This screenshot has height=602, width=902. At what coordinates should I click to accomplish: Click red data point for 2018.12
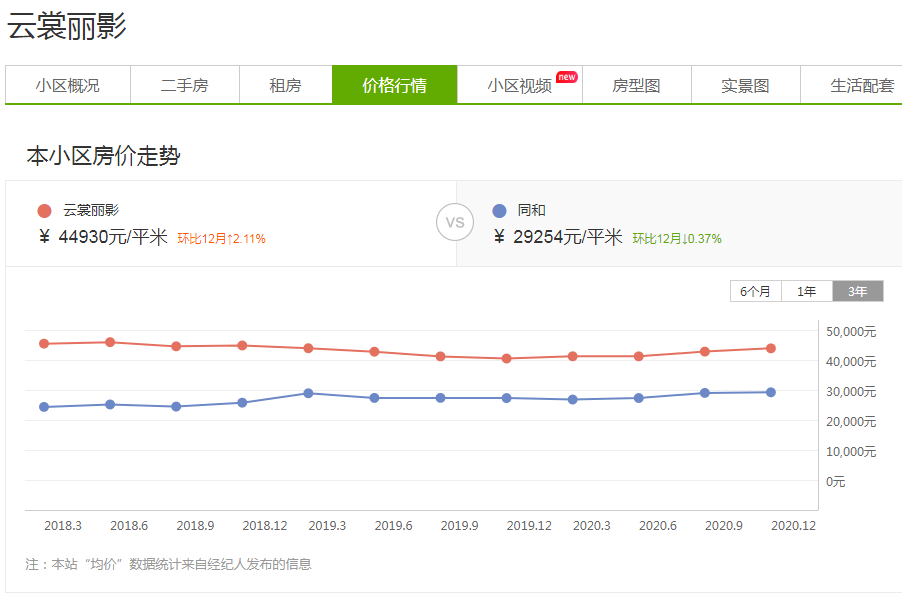242,345
